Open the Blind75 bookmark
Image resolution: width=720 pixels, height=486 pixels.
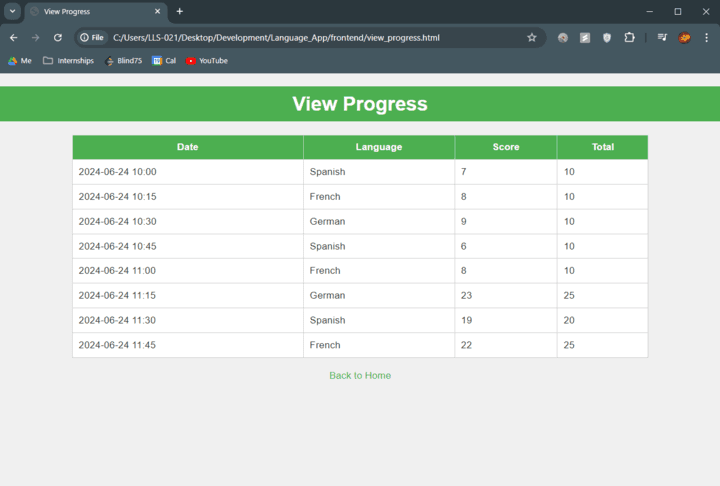pos(124,61)
